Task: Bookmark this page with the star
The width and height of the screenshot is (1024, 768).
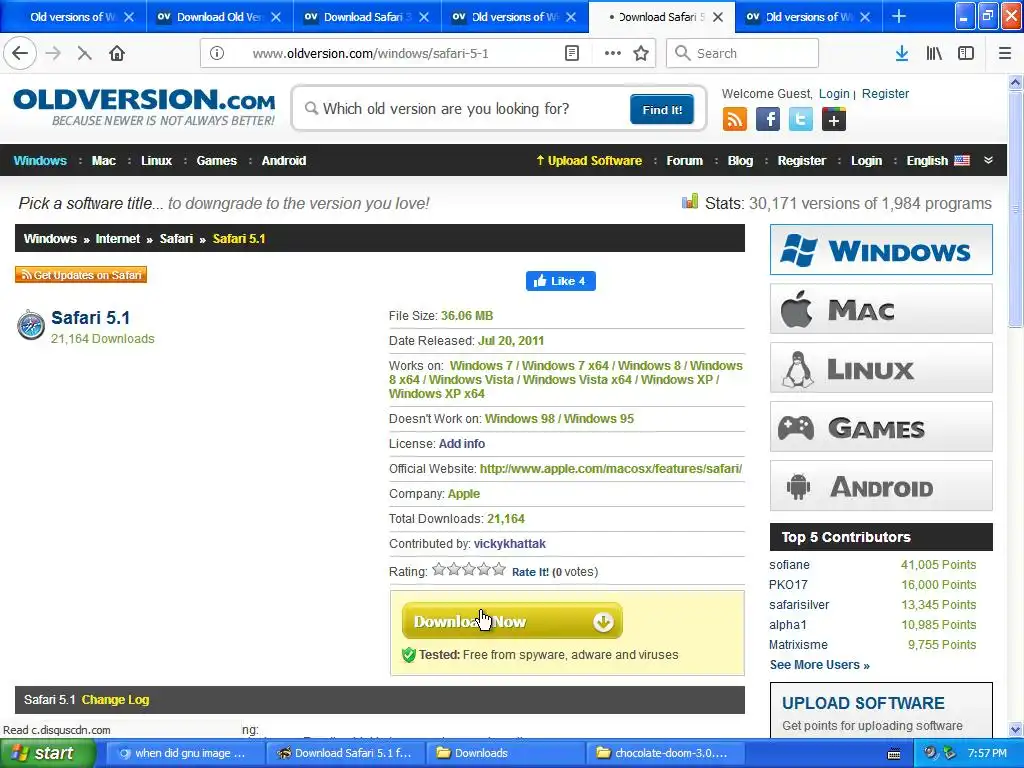Action: (641, 54)
